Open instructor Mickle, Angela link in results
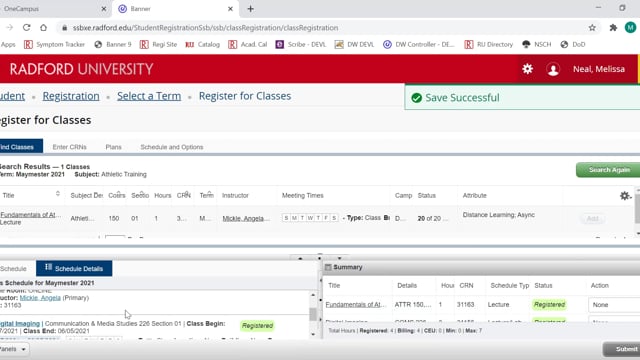 coord(246,218)
